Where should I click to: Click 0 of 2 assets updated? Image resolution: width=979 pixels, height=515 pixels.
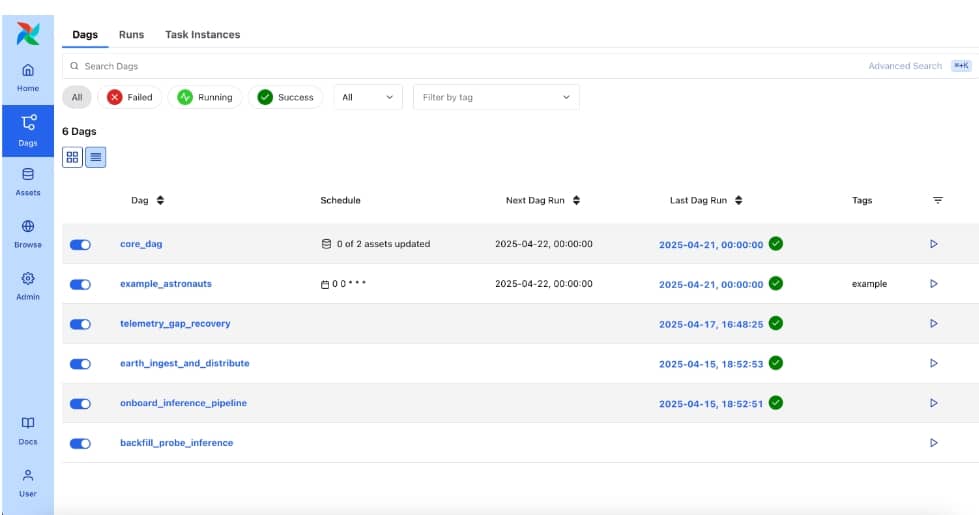point(383,244)
